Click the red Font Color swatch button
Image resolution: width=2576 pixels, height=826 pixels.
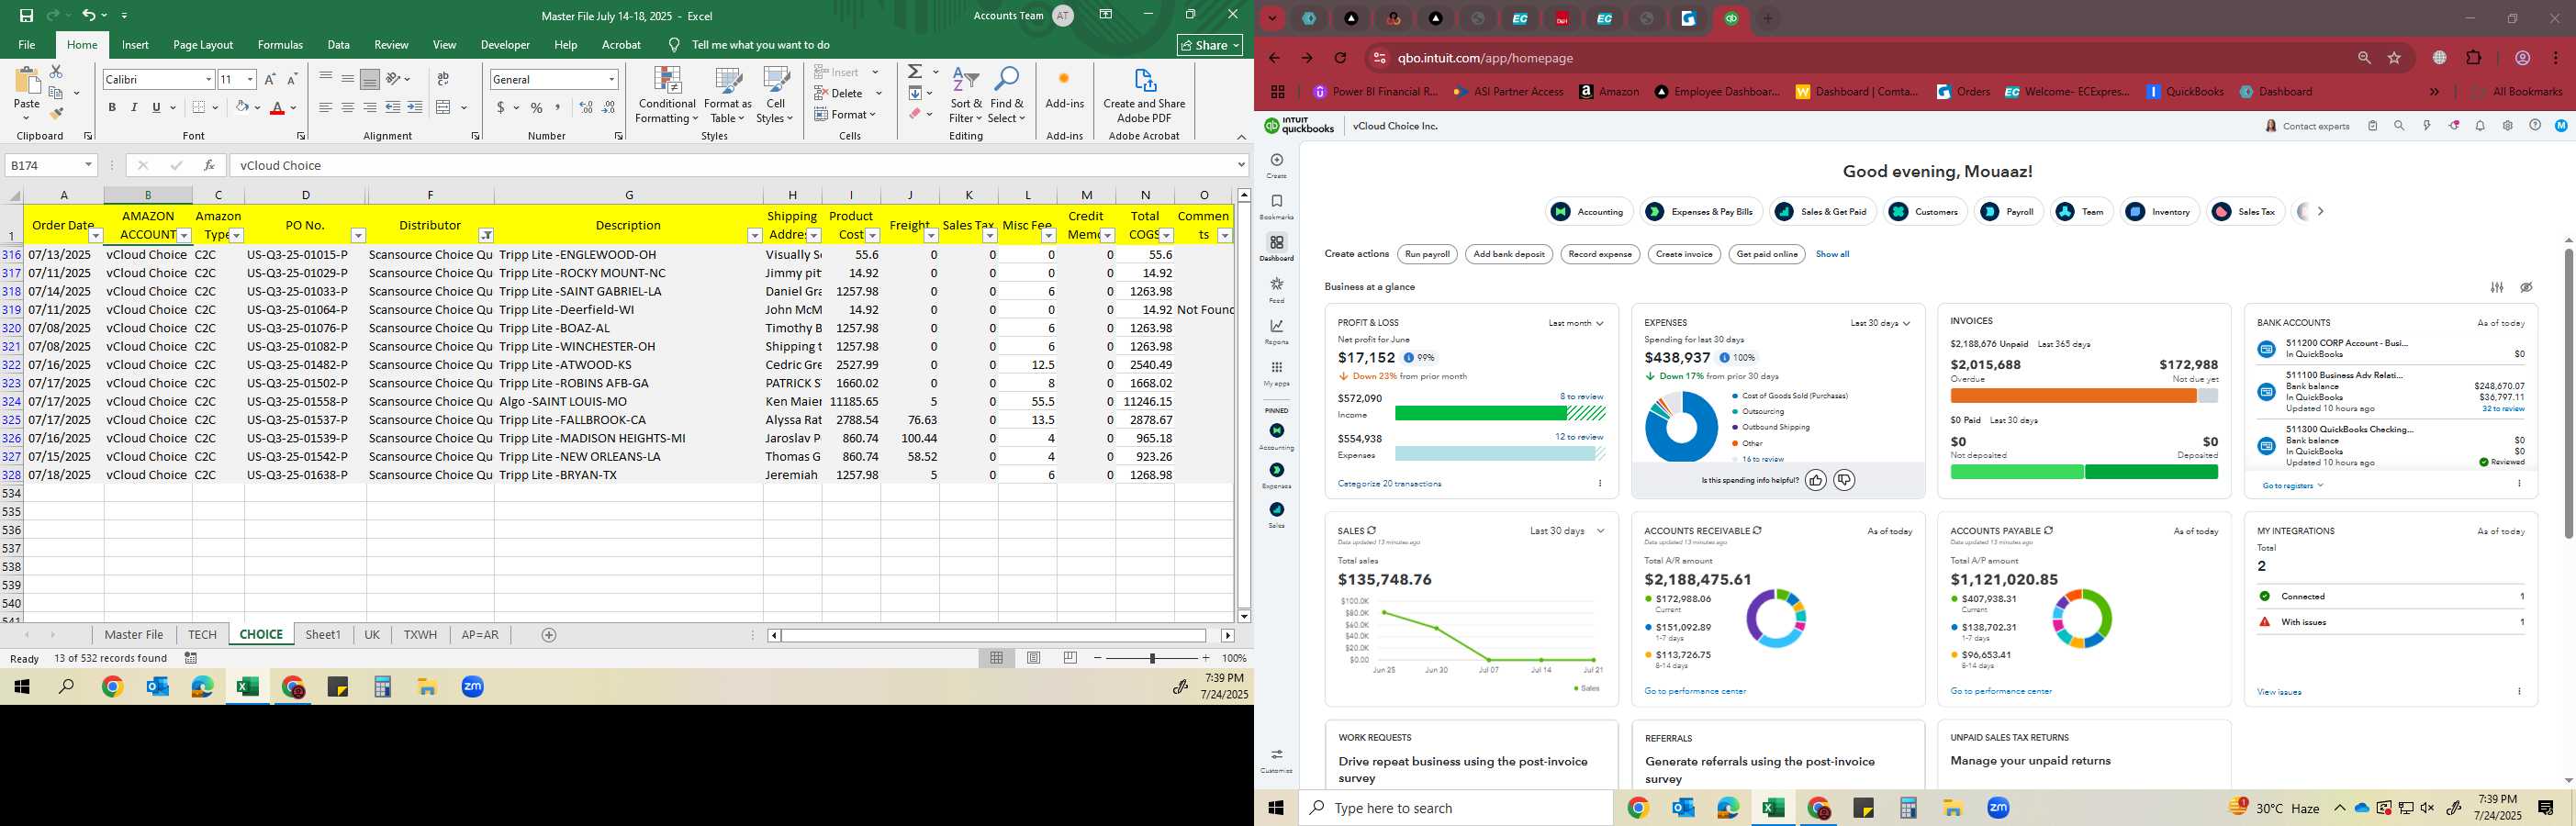[x=279, y=107]
